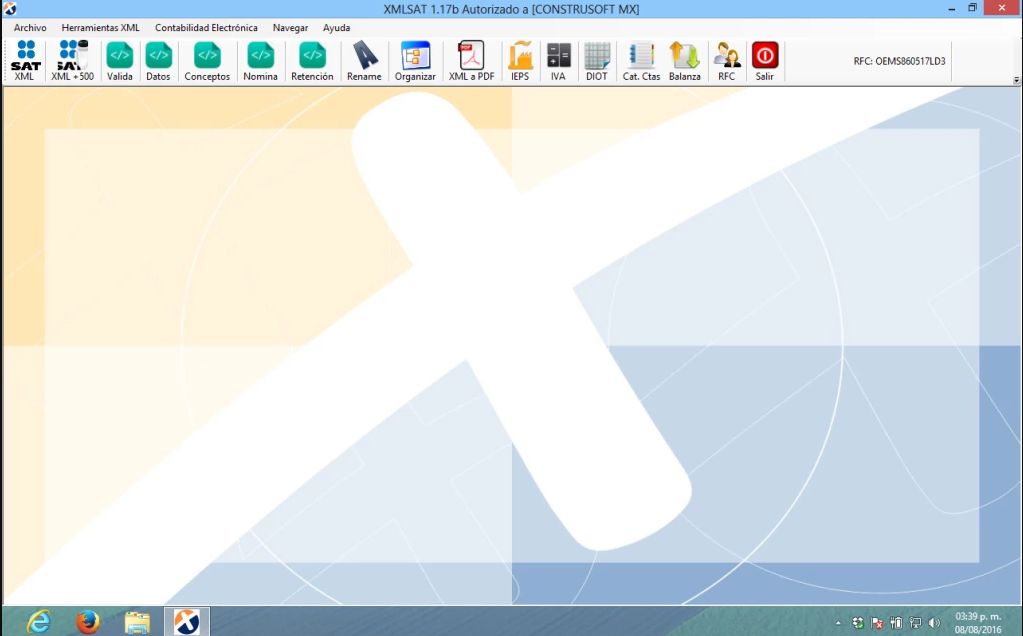Open the Archivo menu
Image resolution: width=1023 pixels, height=636 pixels.
30,27
